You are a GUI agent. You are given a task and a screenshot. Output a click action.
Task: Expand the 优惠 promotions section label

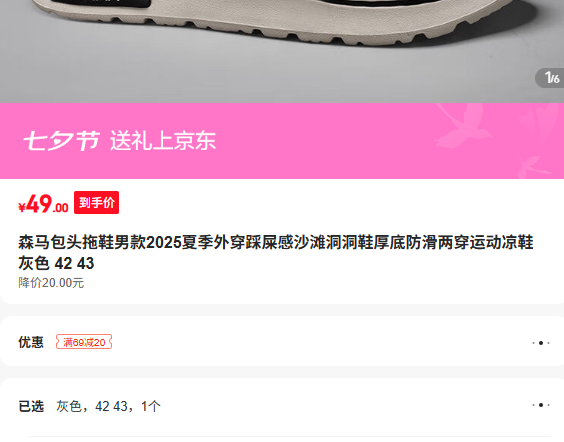tap(31, 342)
